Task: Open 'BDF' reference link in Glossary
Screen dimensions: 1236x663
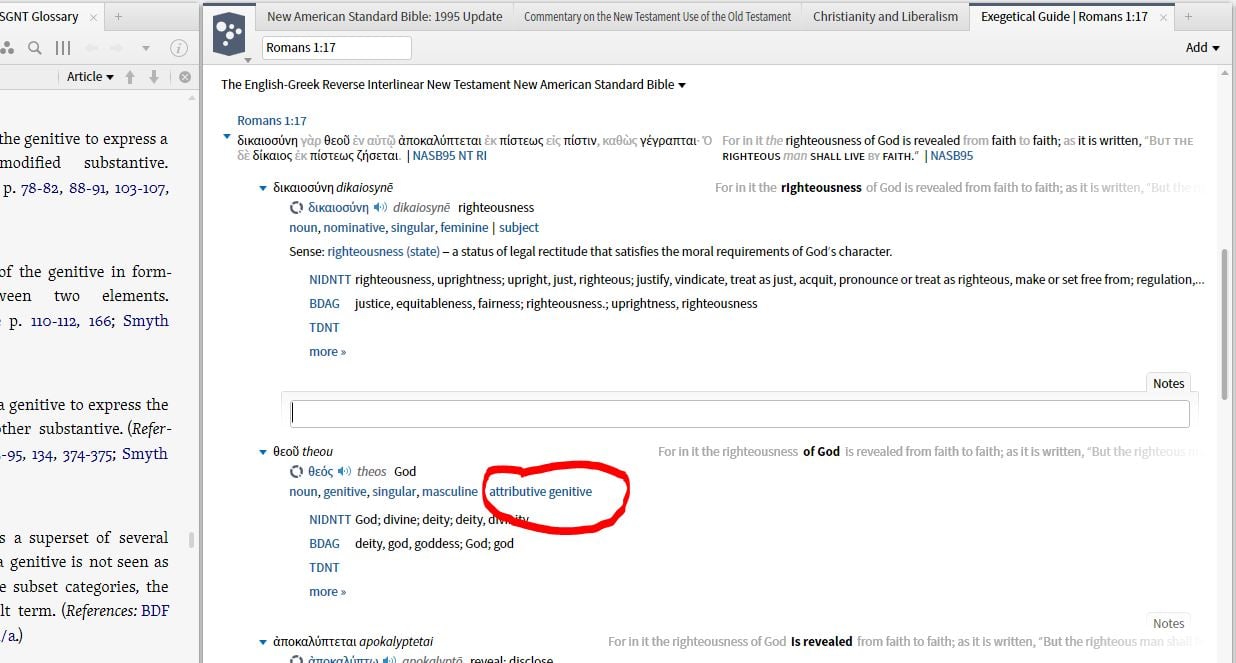Action: [155, 611]
